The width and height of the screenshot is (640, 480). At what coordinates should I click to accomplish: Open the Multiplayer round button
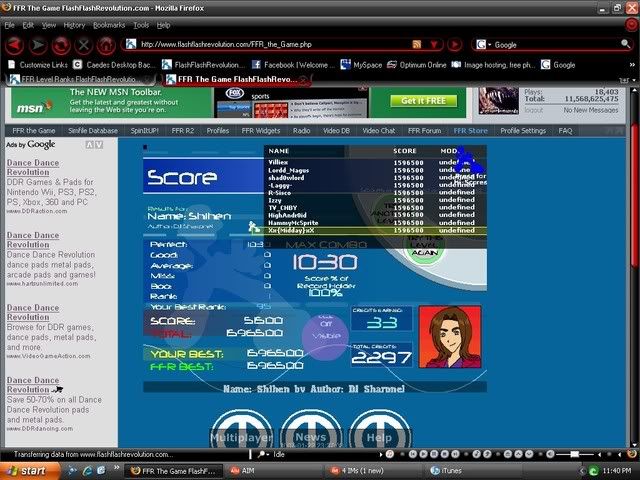[241, 431]
